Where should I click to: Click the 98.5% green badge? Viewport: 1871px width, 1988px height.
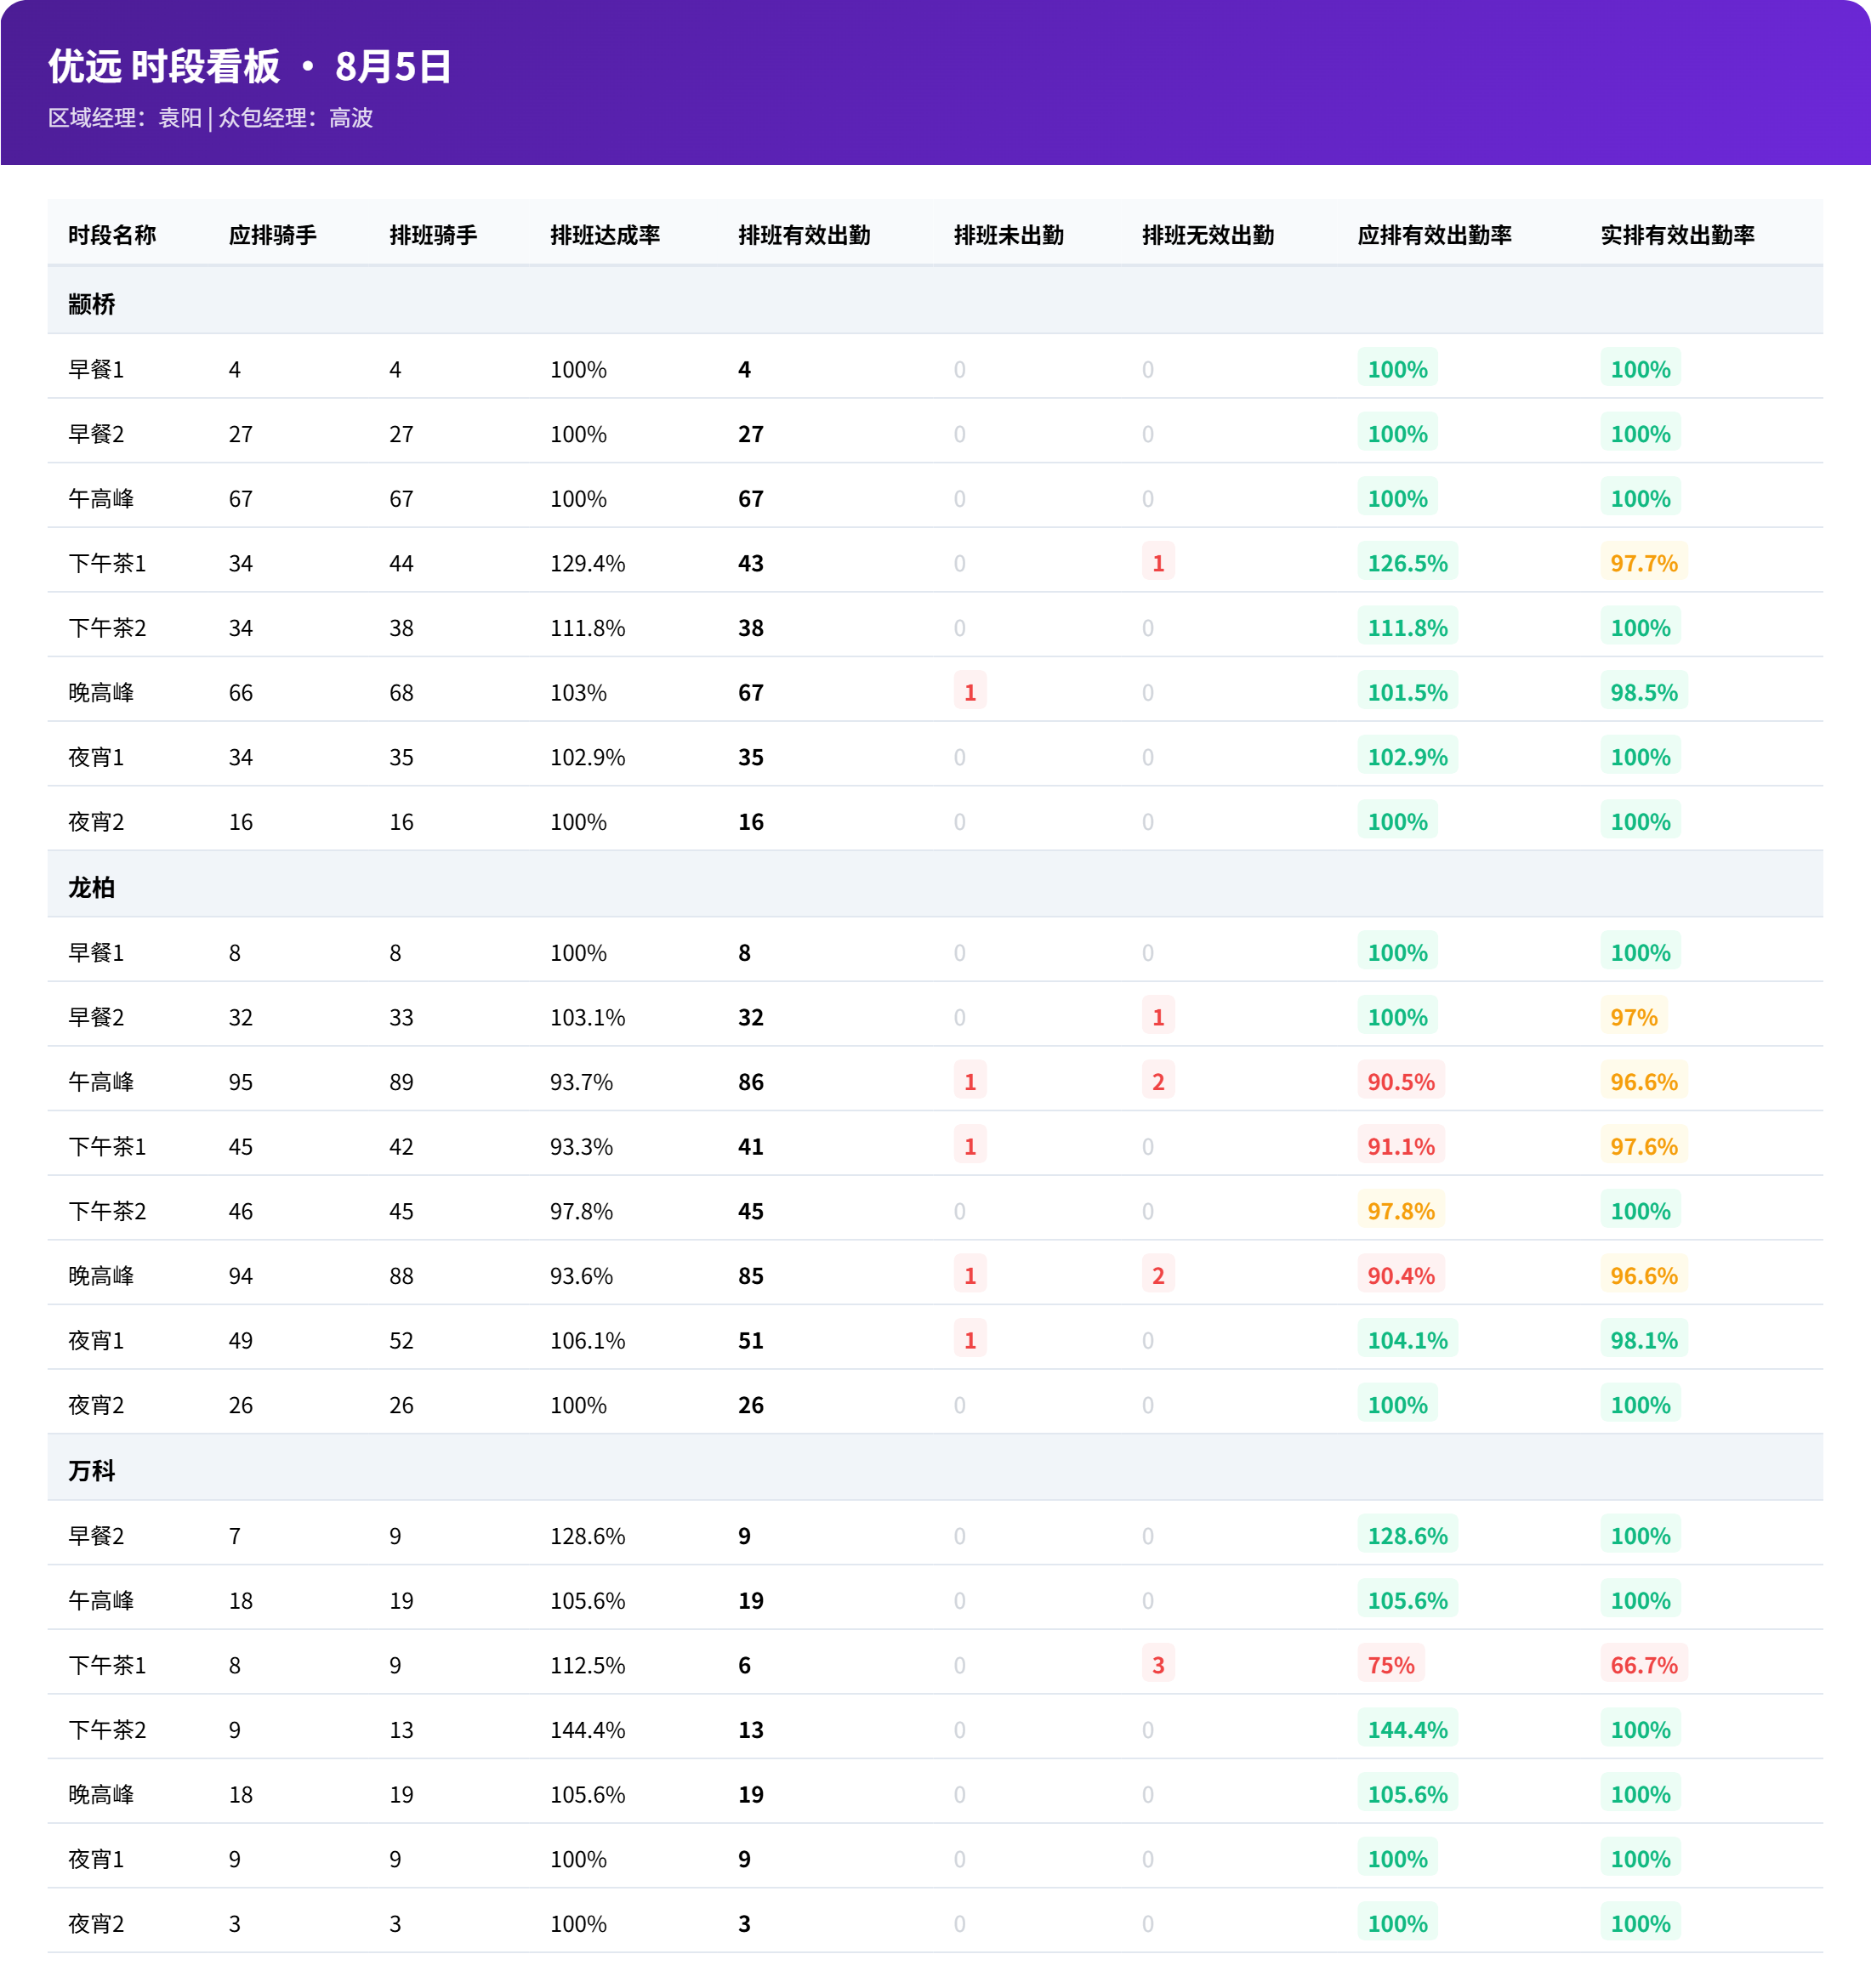click(1643, 691)
